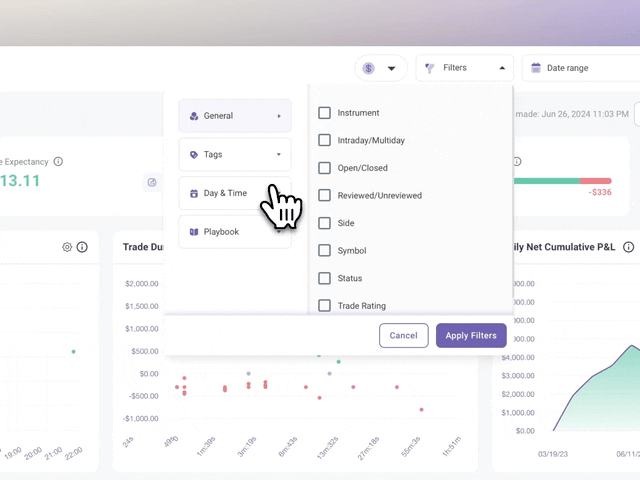Click info icon beside Net Cumulative P&L

point(629,247)
